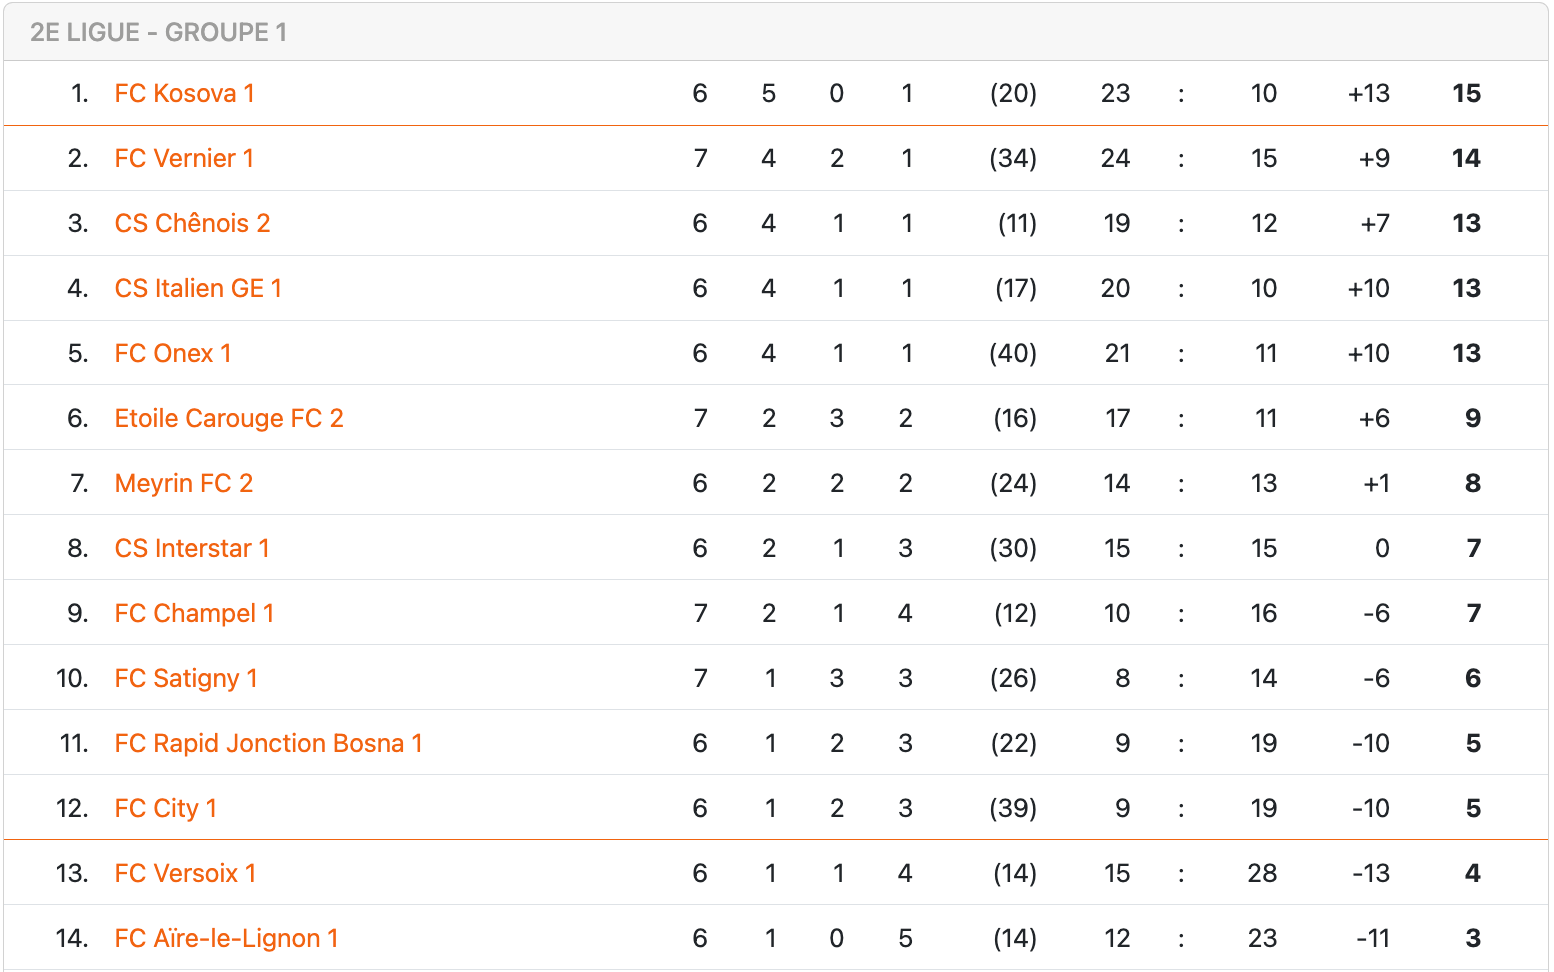Go to FC Onex 1 team page

(x=173, y=353)
